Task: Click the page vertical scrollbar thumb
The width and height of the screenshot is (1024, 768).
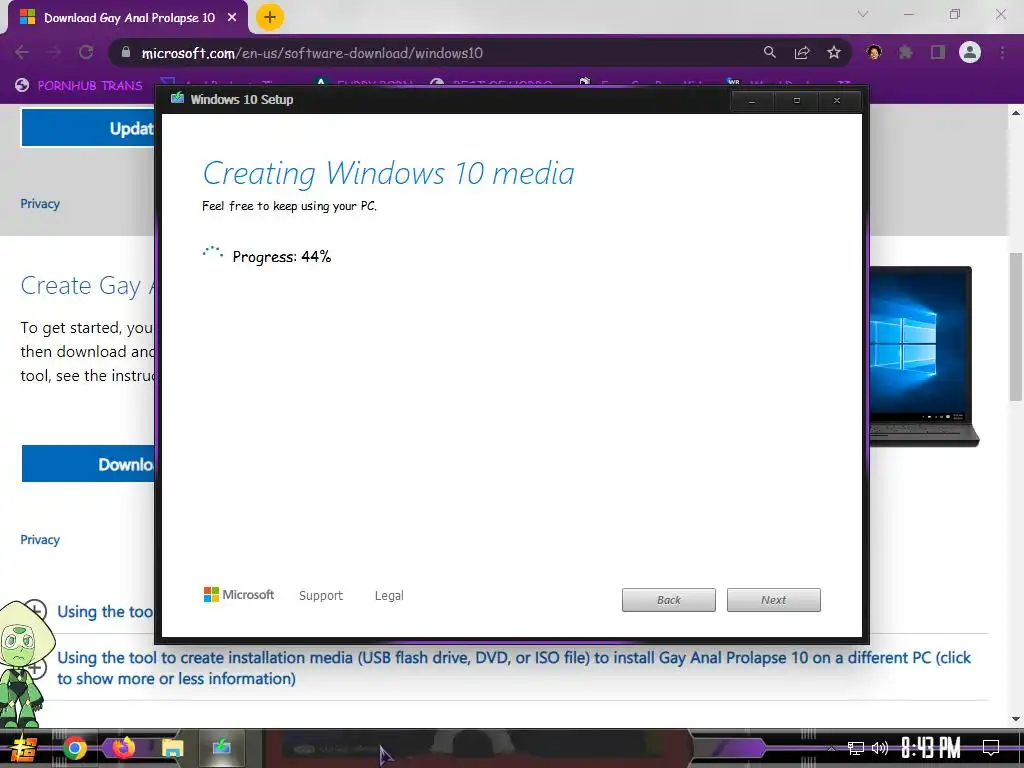Action: 1016,327
